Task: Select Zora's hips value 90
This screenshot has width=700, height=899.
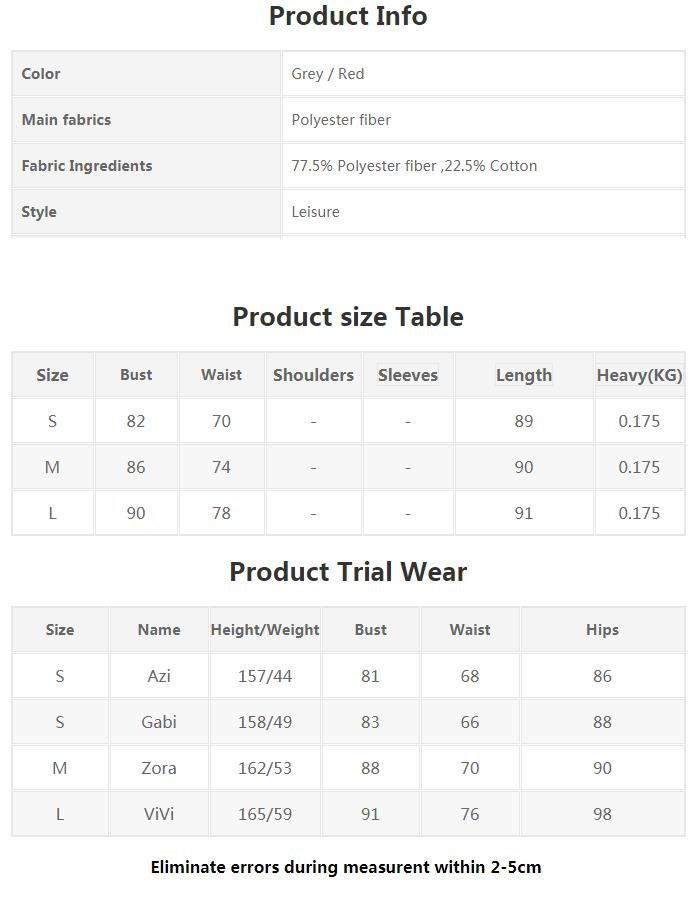Action: 602,768
